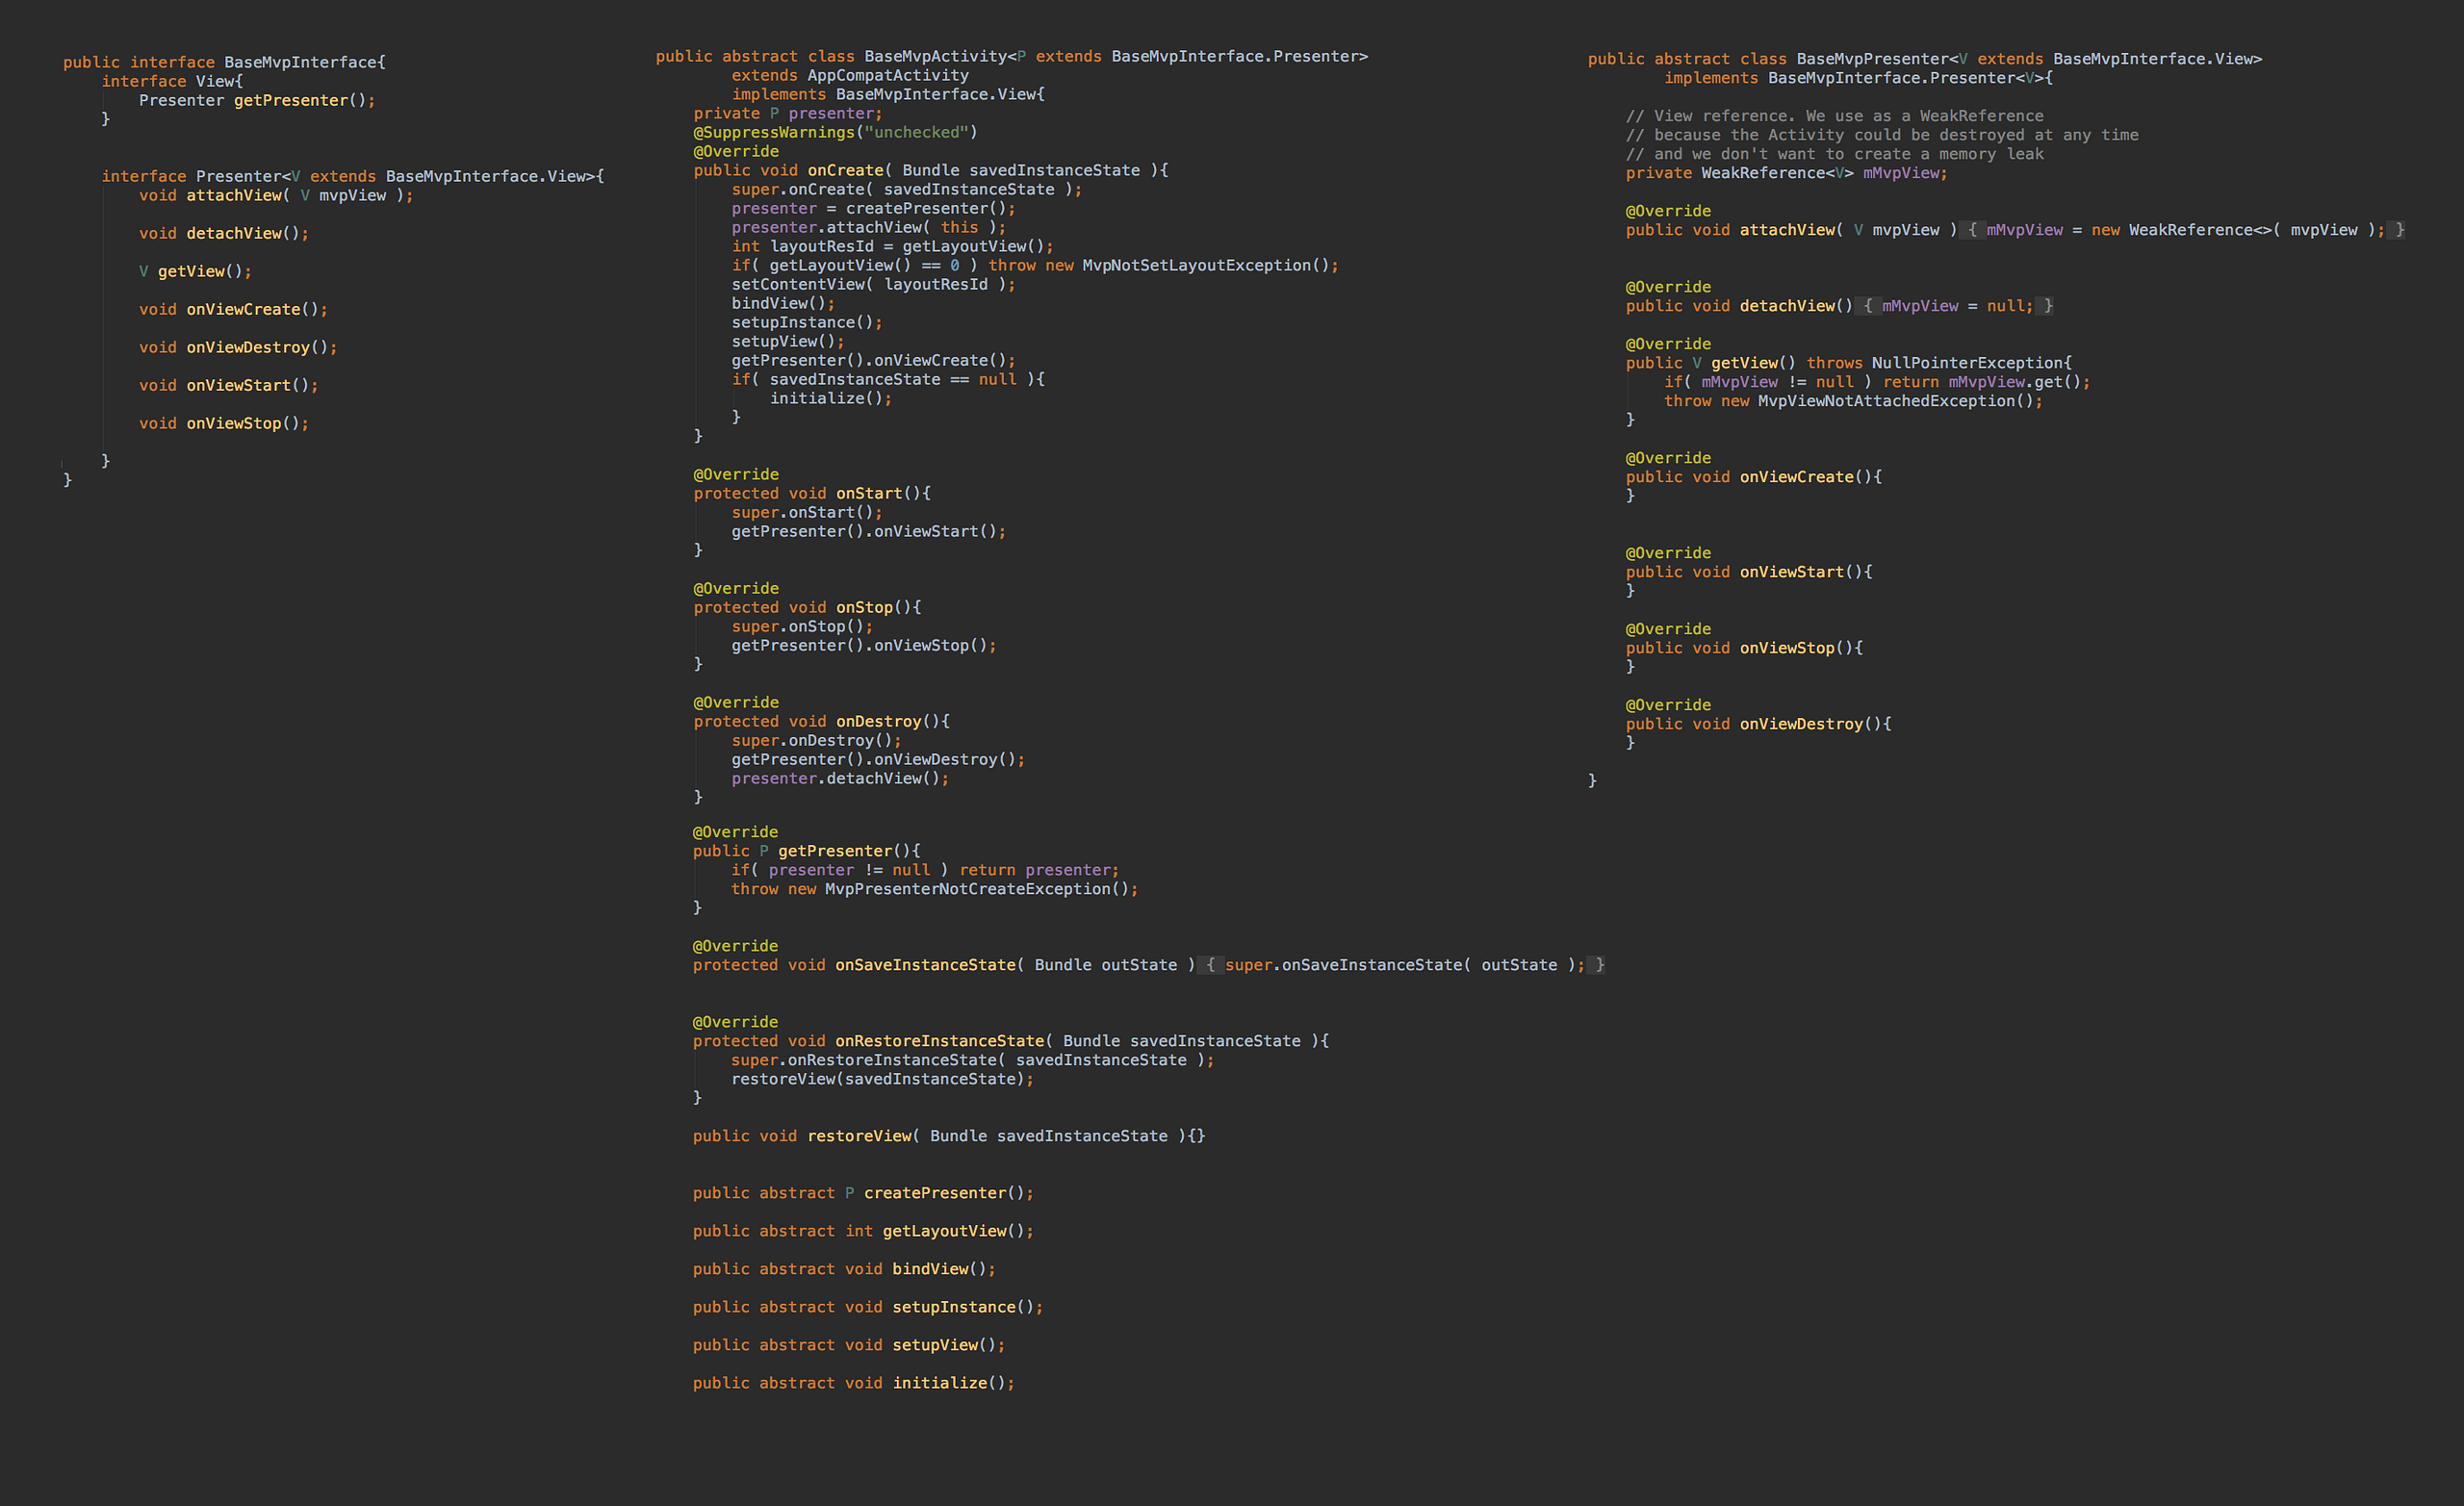The image size is (2464, 1506).
Task: Click the 'super.onDestroy();' call
Action: [x=817, y=740]
